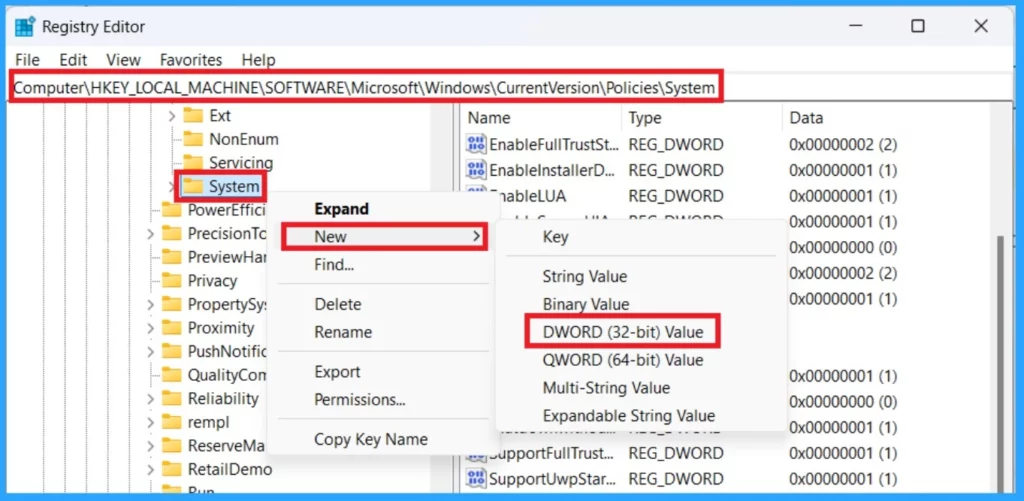Expand the ReserveMa key chevron
The width and height of the screenshot is (1024, 501).
pos(150,445)
